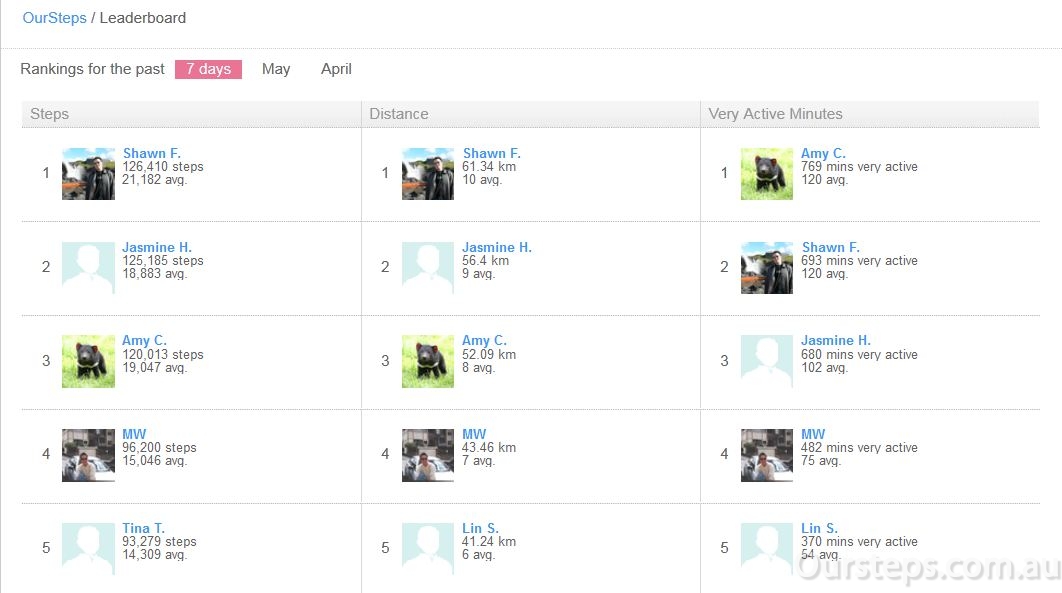Click the Amy C. name in Very Active Minutes
This screenshot has width=1062, height=593.
pos(823,153)
